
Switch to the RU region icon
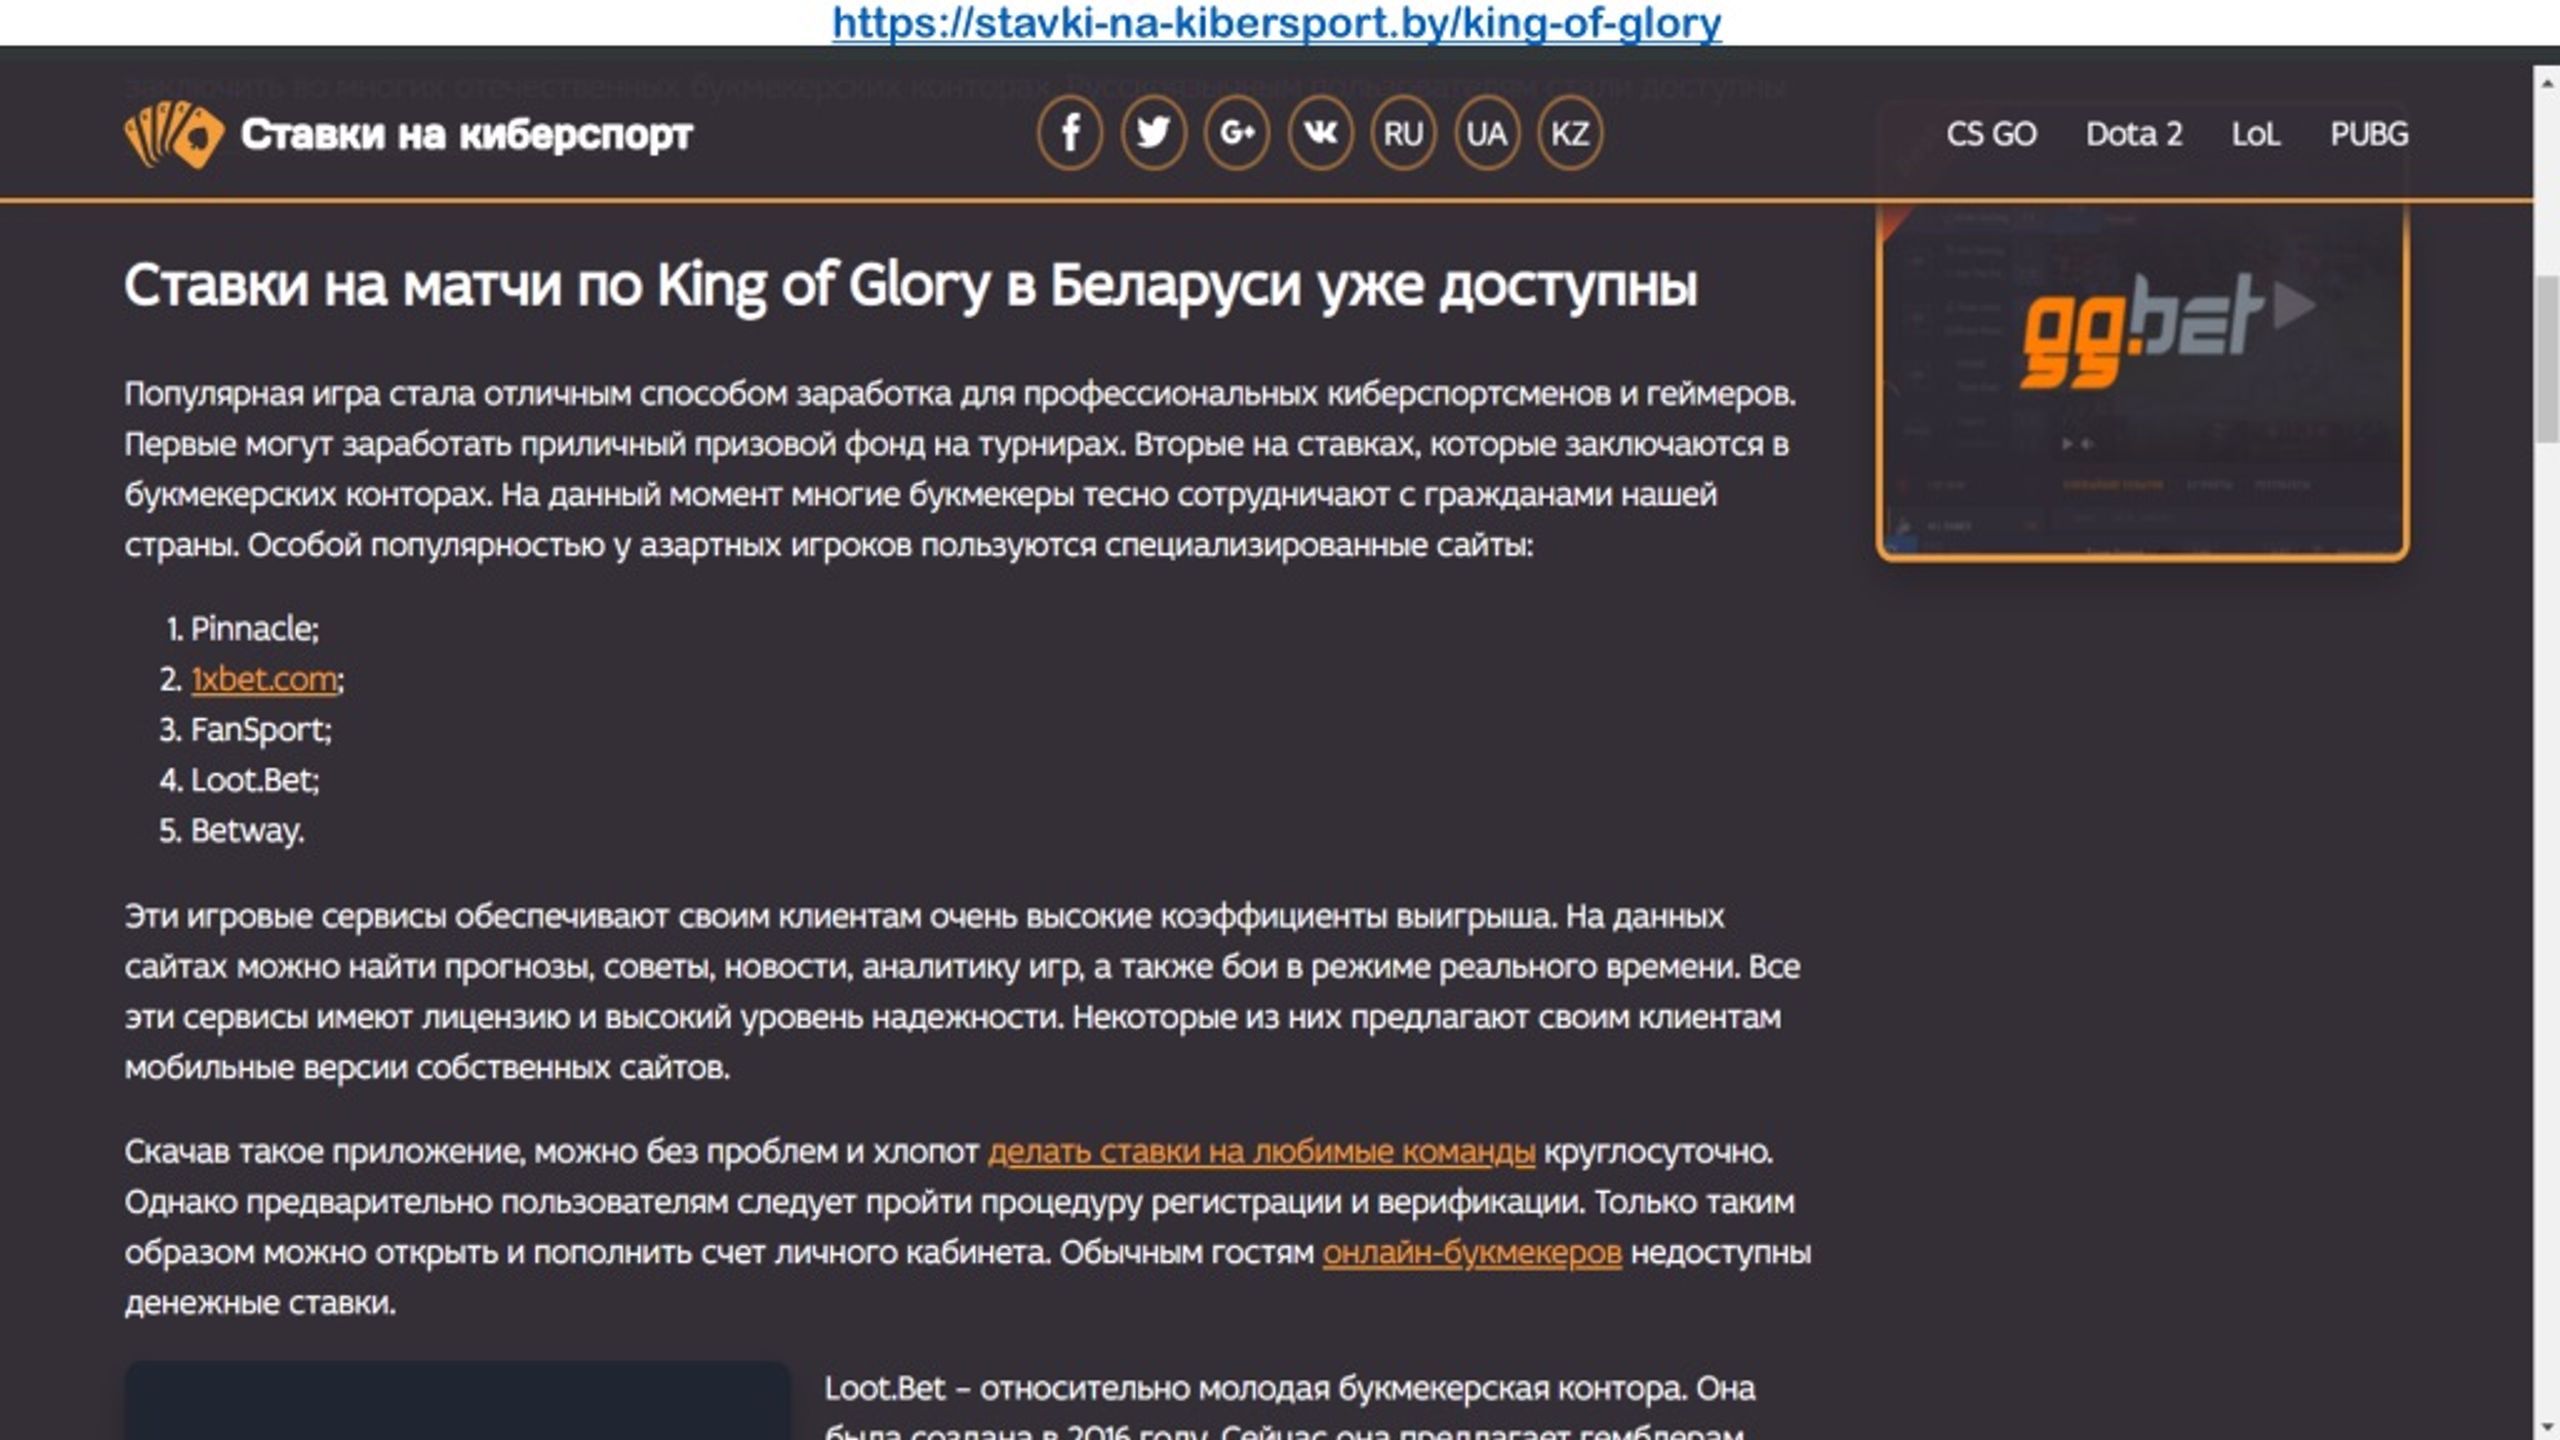[1403, 133]
